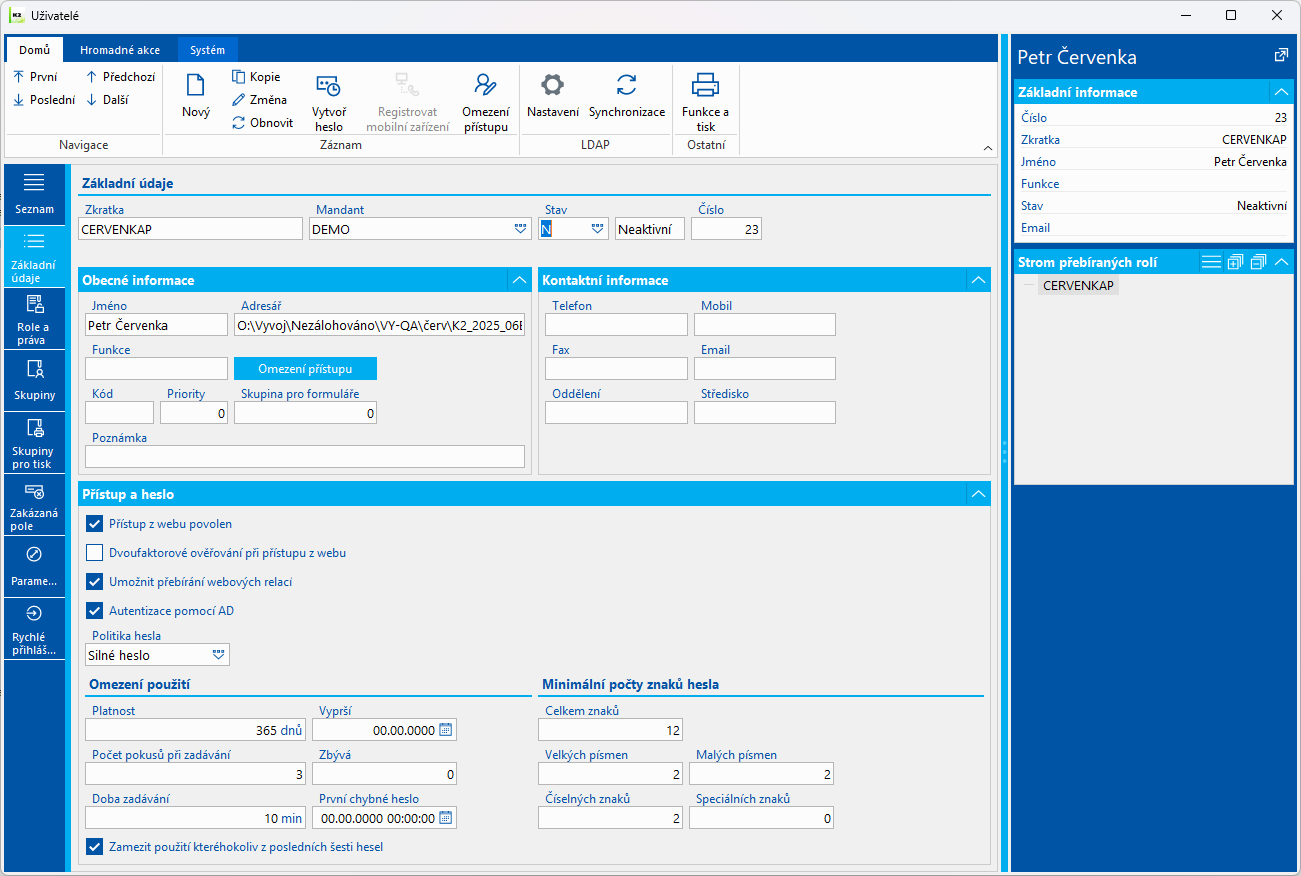The width and height of the screenshot is (1301, 876).
Task: Collapse Strom přebíraných rolí panel
Action: (x=1281, y=262)
